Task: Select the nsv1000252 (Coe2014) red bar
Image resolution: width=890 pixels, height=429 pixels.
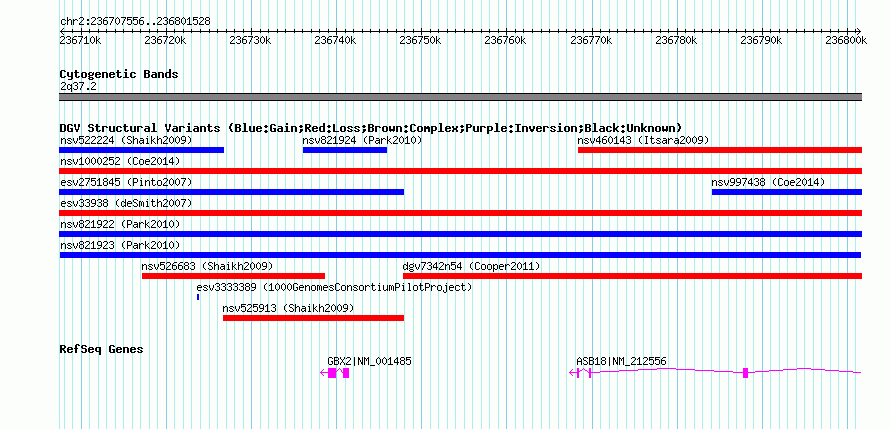Action: 460,171
